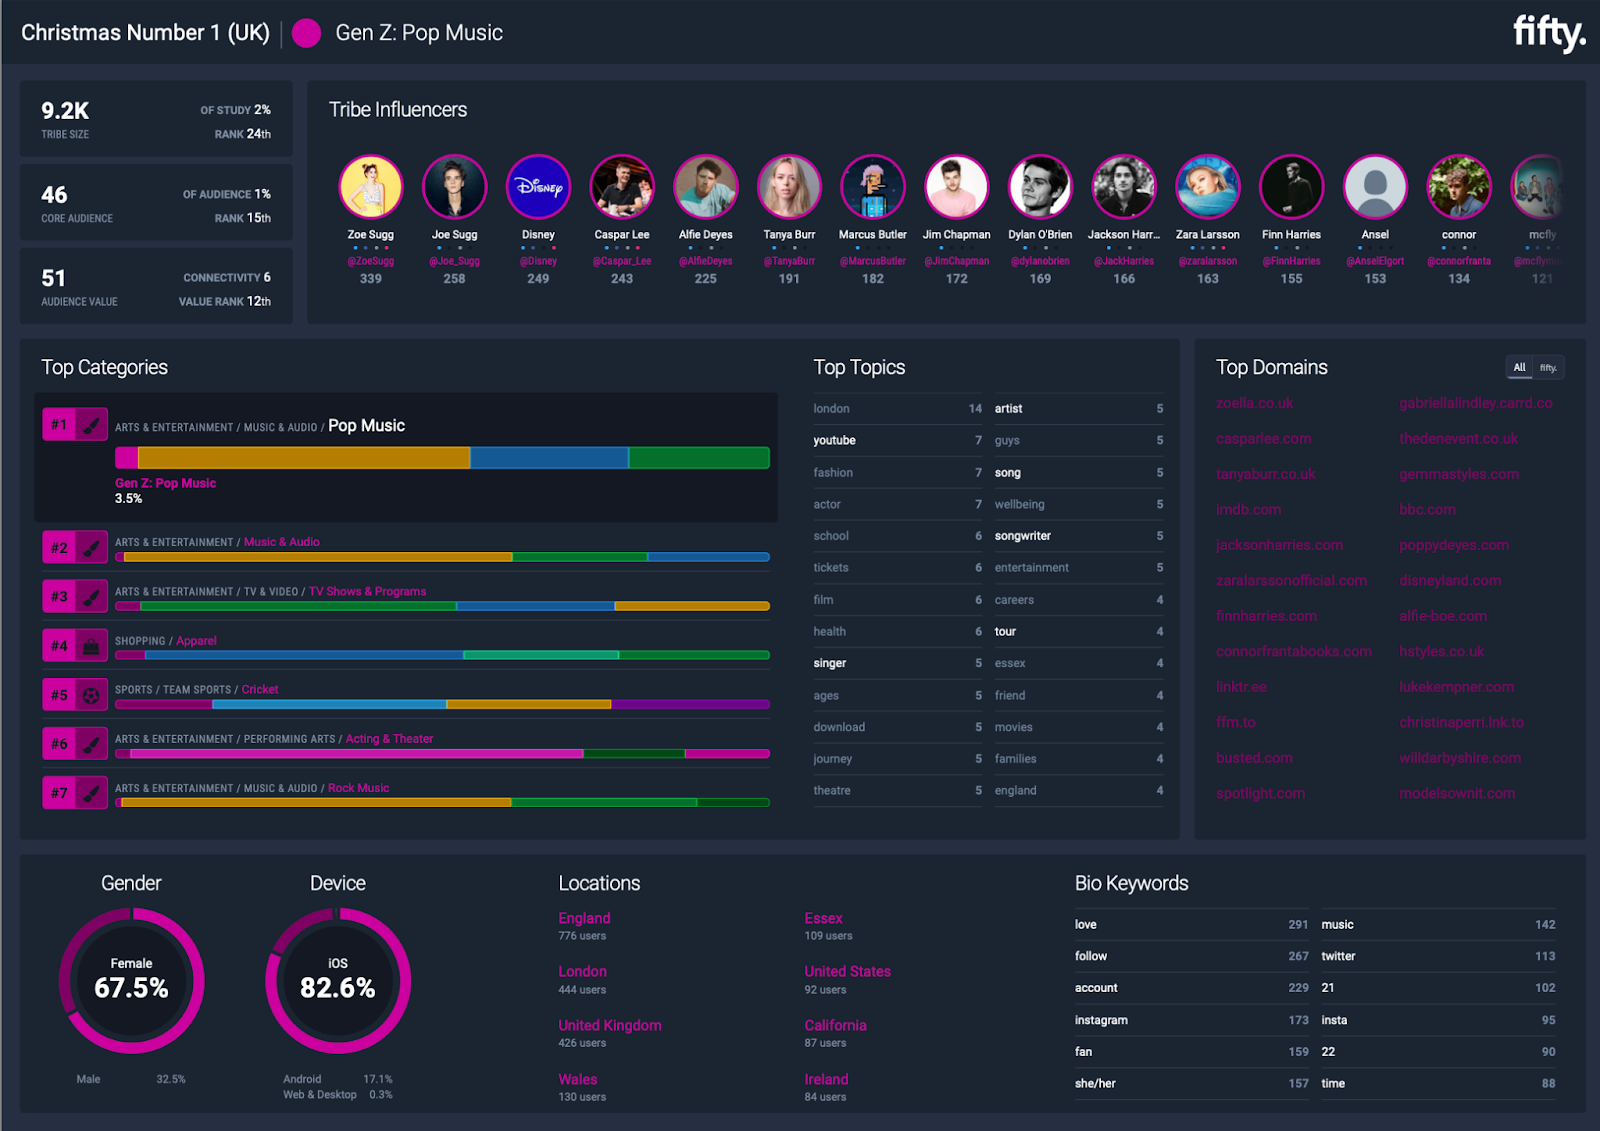The width and height of the screenshot is (1600, 1131).
Task: Open Marcus Butler avatar
Action: point(873,186)
